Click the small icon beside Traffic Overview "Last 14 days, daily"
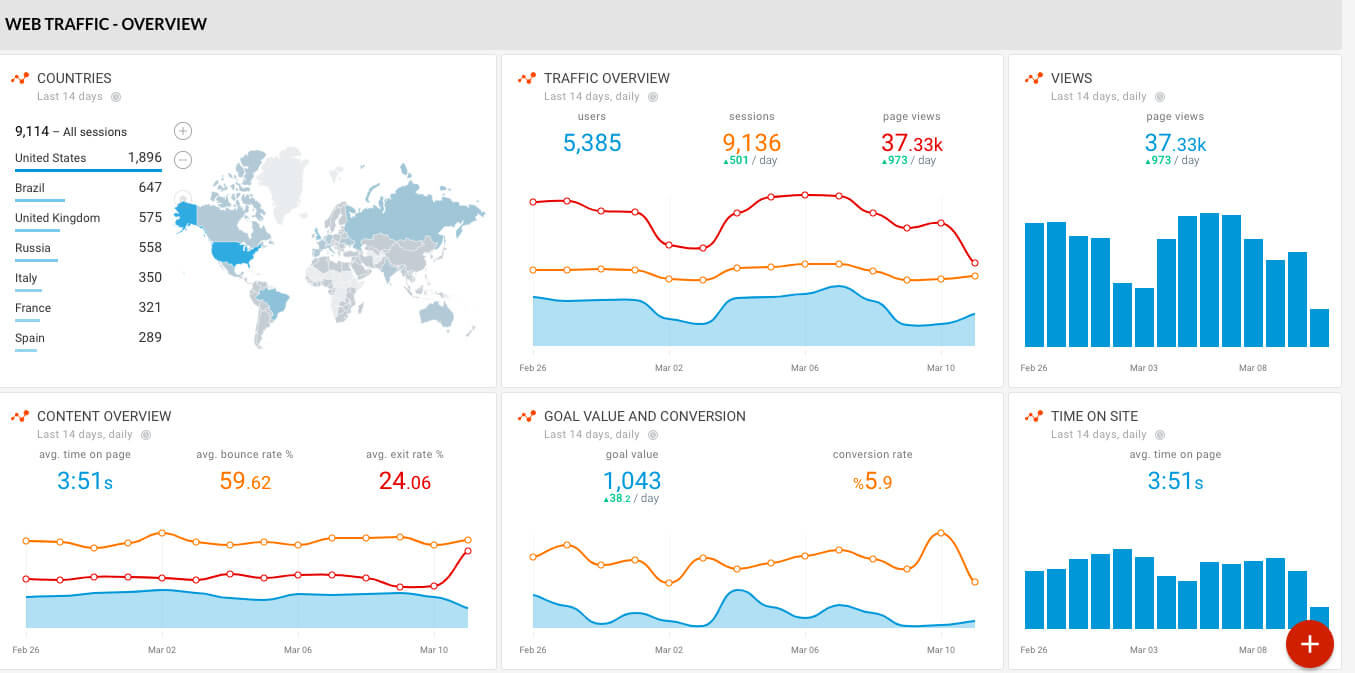Image resolution: width=1355 pixels, height=673 pixels. (653, 97)
